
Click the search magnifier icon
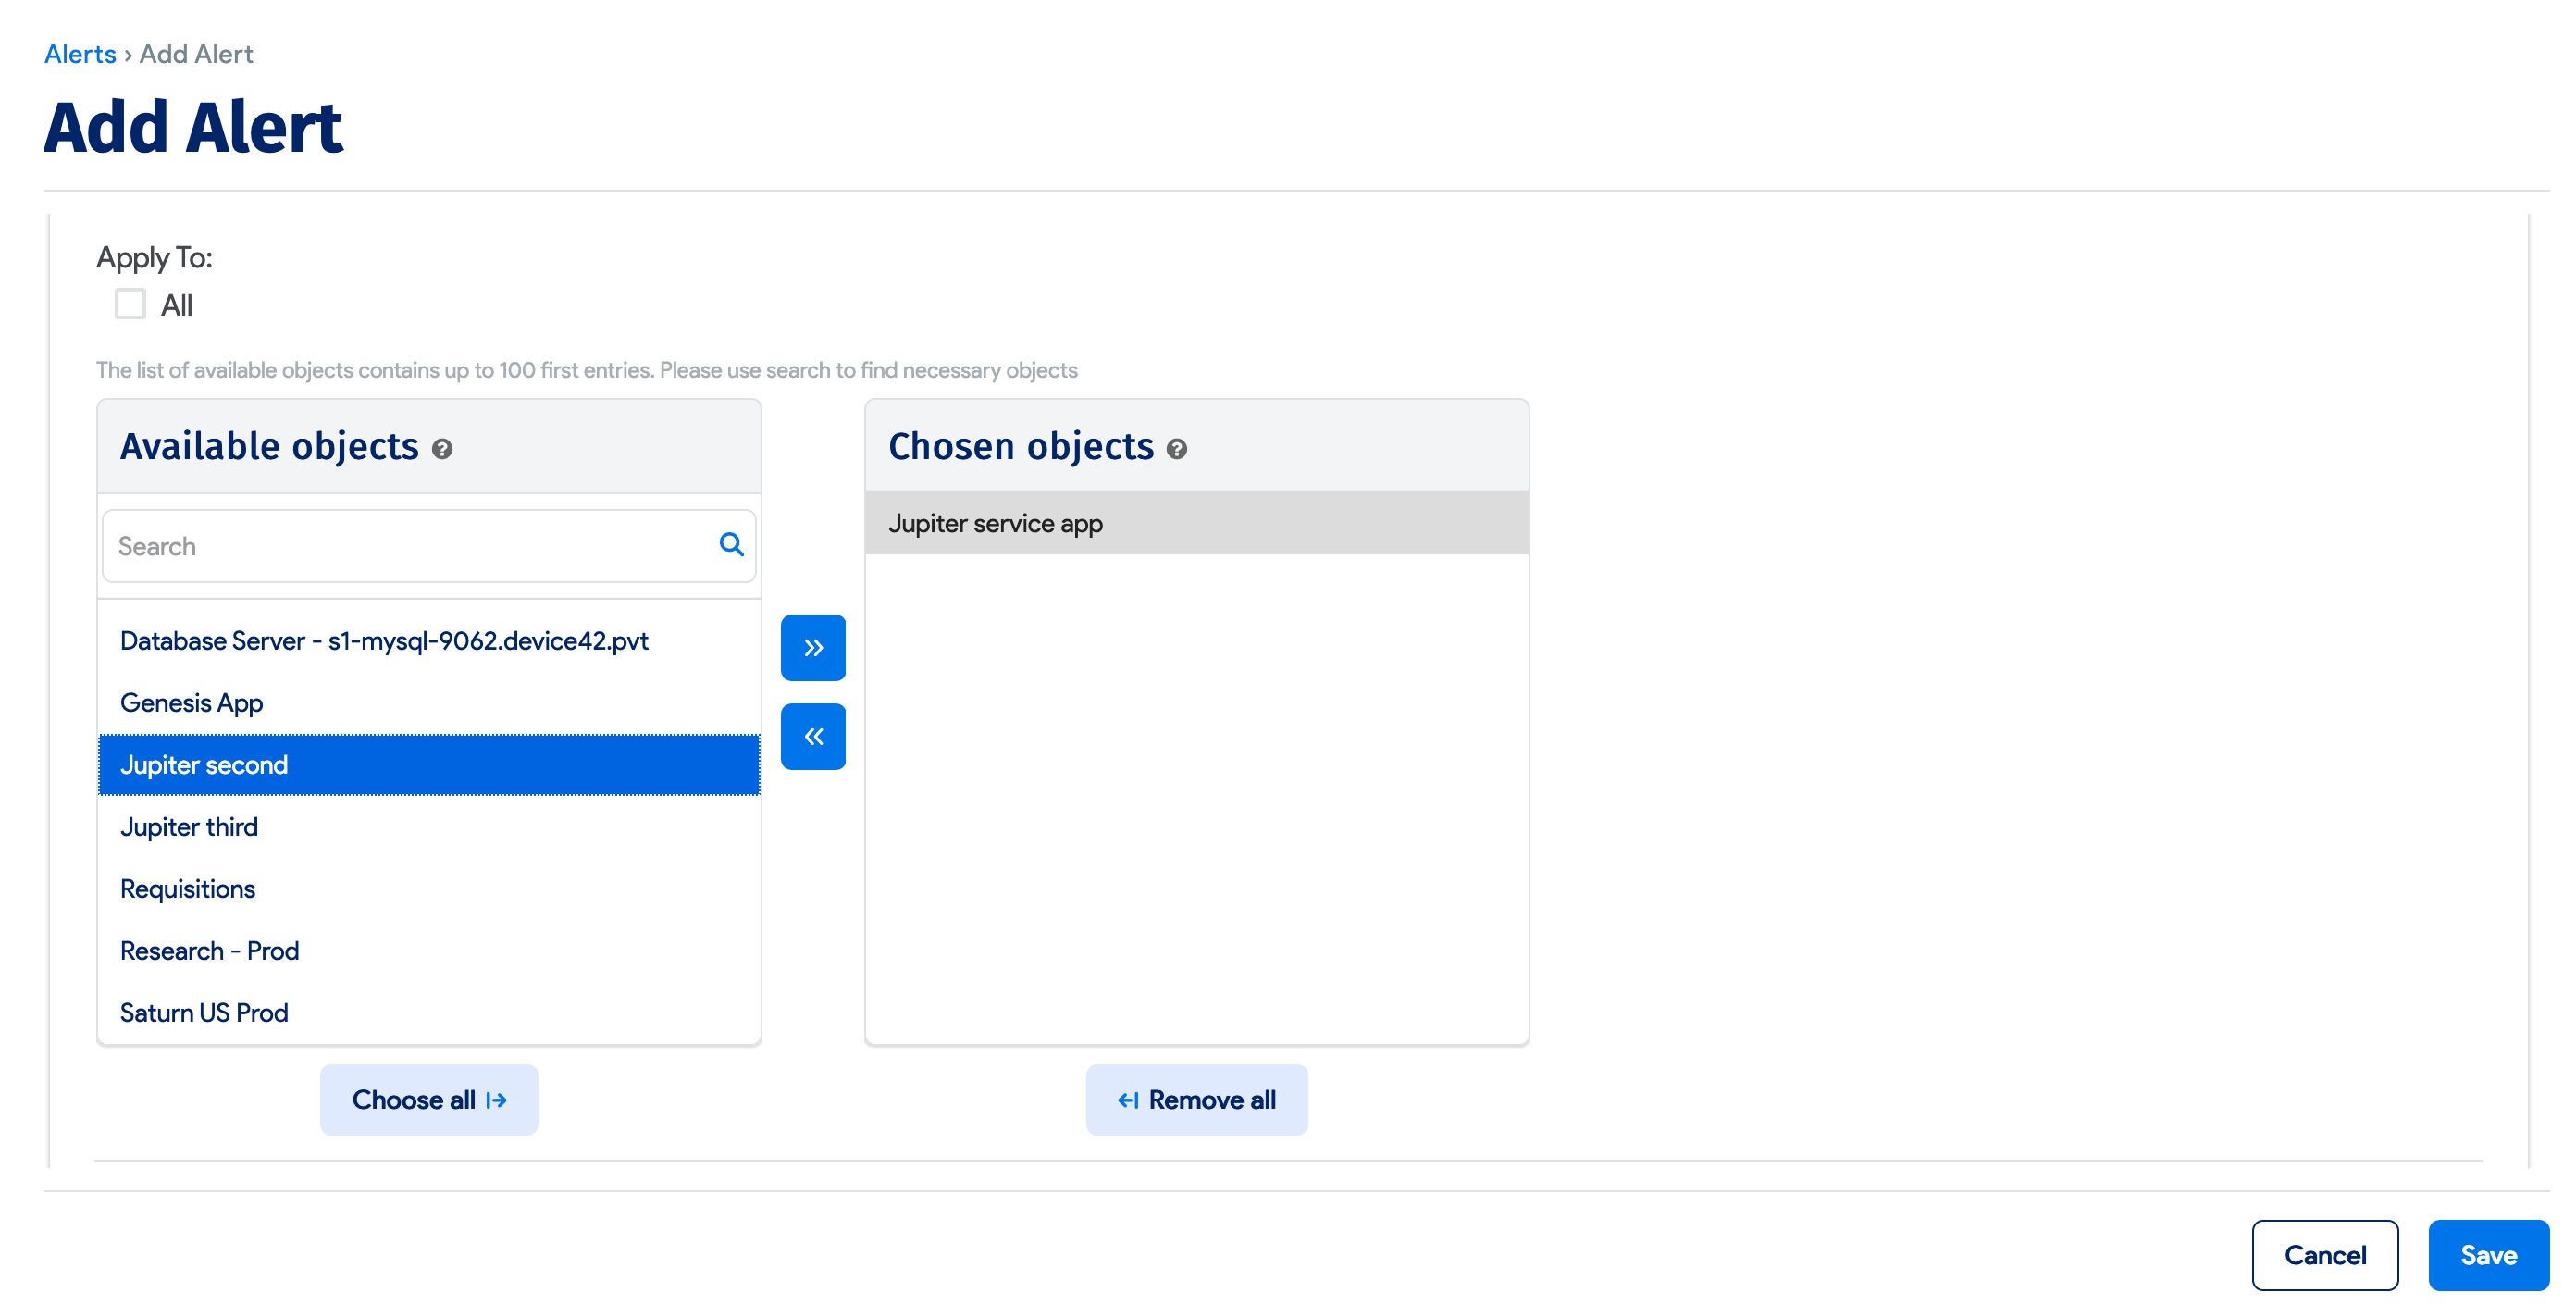pyautogui.click(x=731, y=545)
